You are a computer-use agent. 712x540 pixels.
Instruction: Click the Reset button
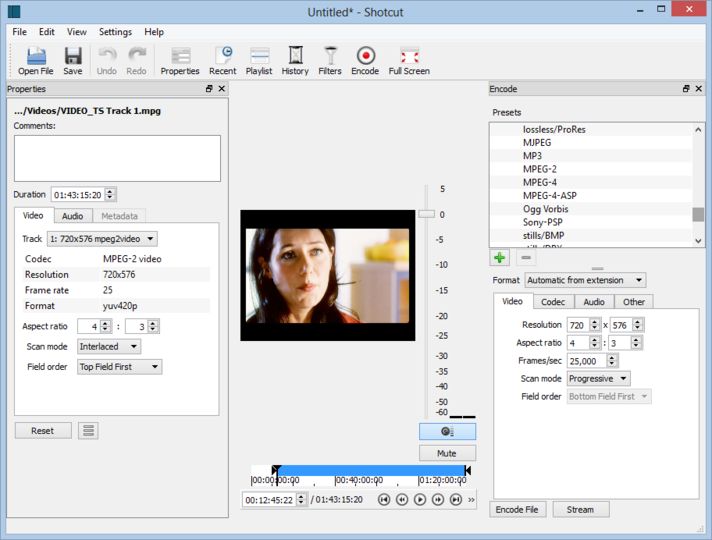43,431
